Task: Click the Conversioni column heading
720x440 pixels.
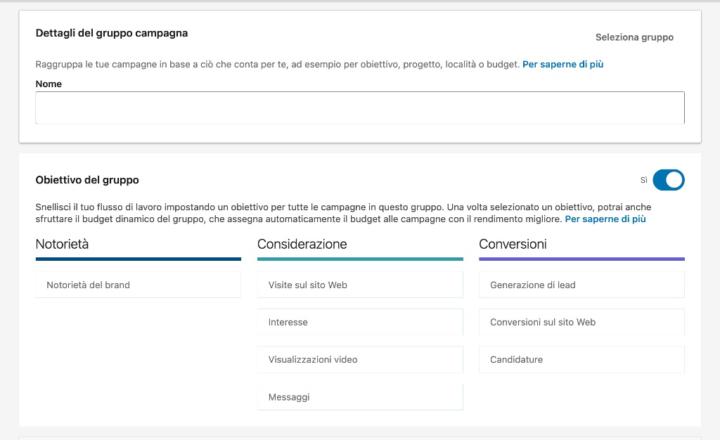Action: click(x=513, y=244)
